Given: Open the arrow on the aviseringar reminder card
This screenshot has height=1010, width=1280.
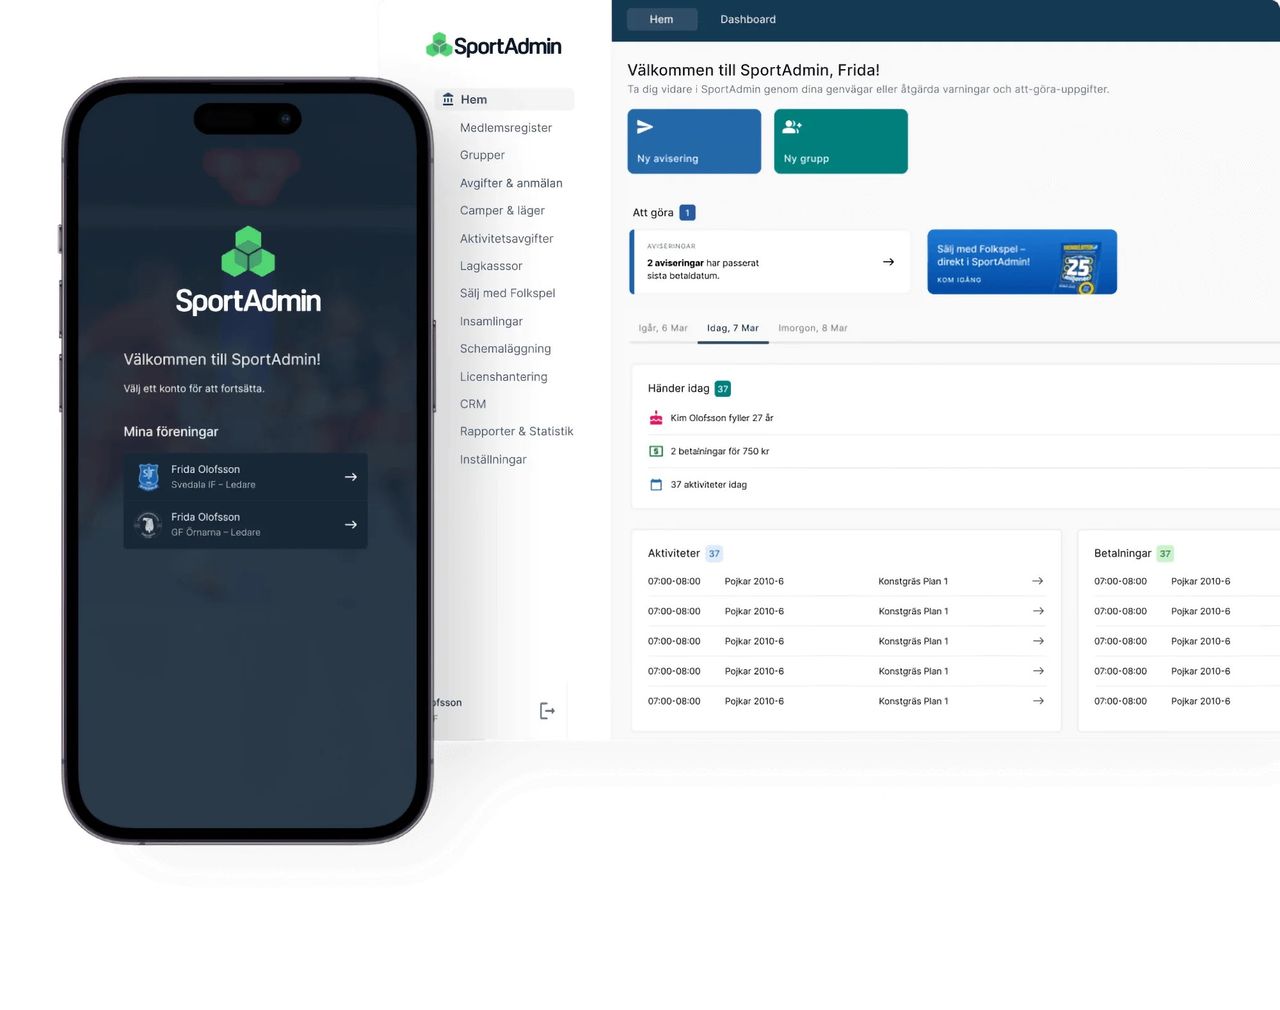Looking at the screenshot, I should click(888, 262).
